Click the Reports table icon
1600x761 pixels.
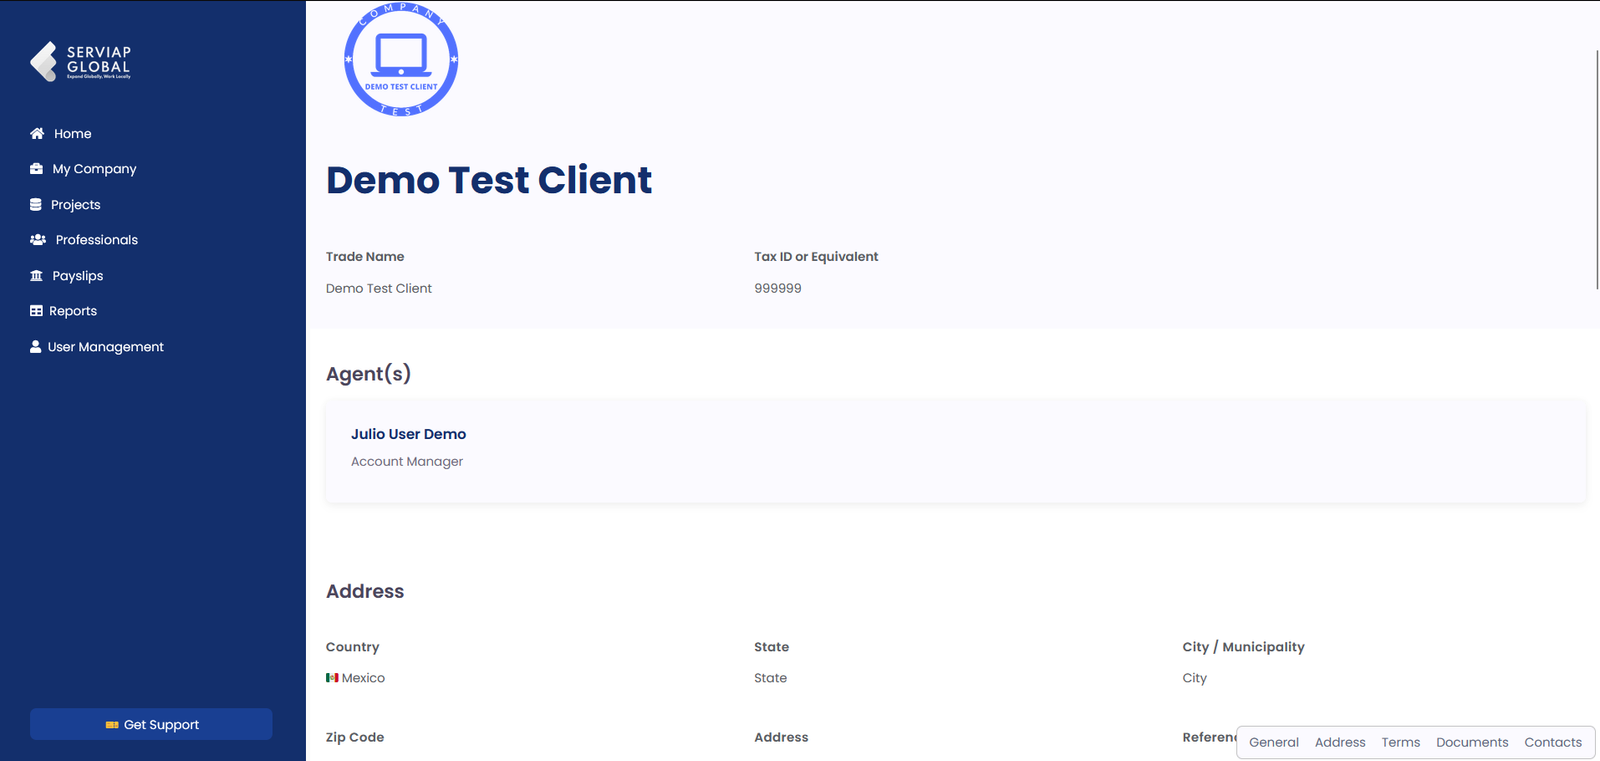point(36,311)
